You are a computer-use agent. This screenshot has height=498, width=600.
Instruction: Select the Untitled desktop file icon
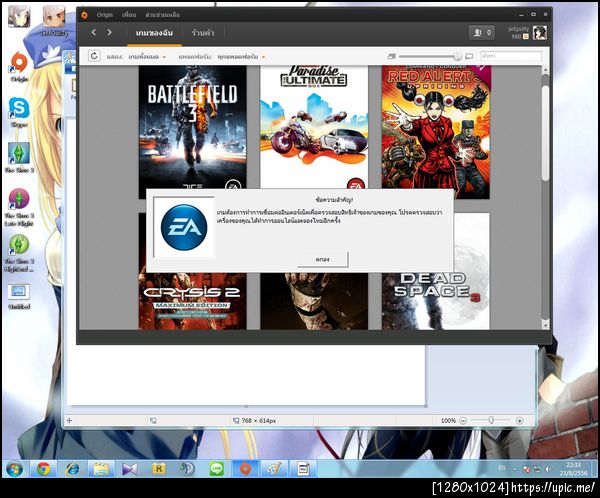click(x=19, y=297)
